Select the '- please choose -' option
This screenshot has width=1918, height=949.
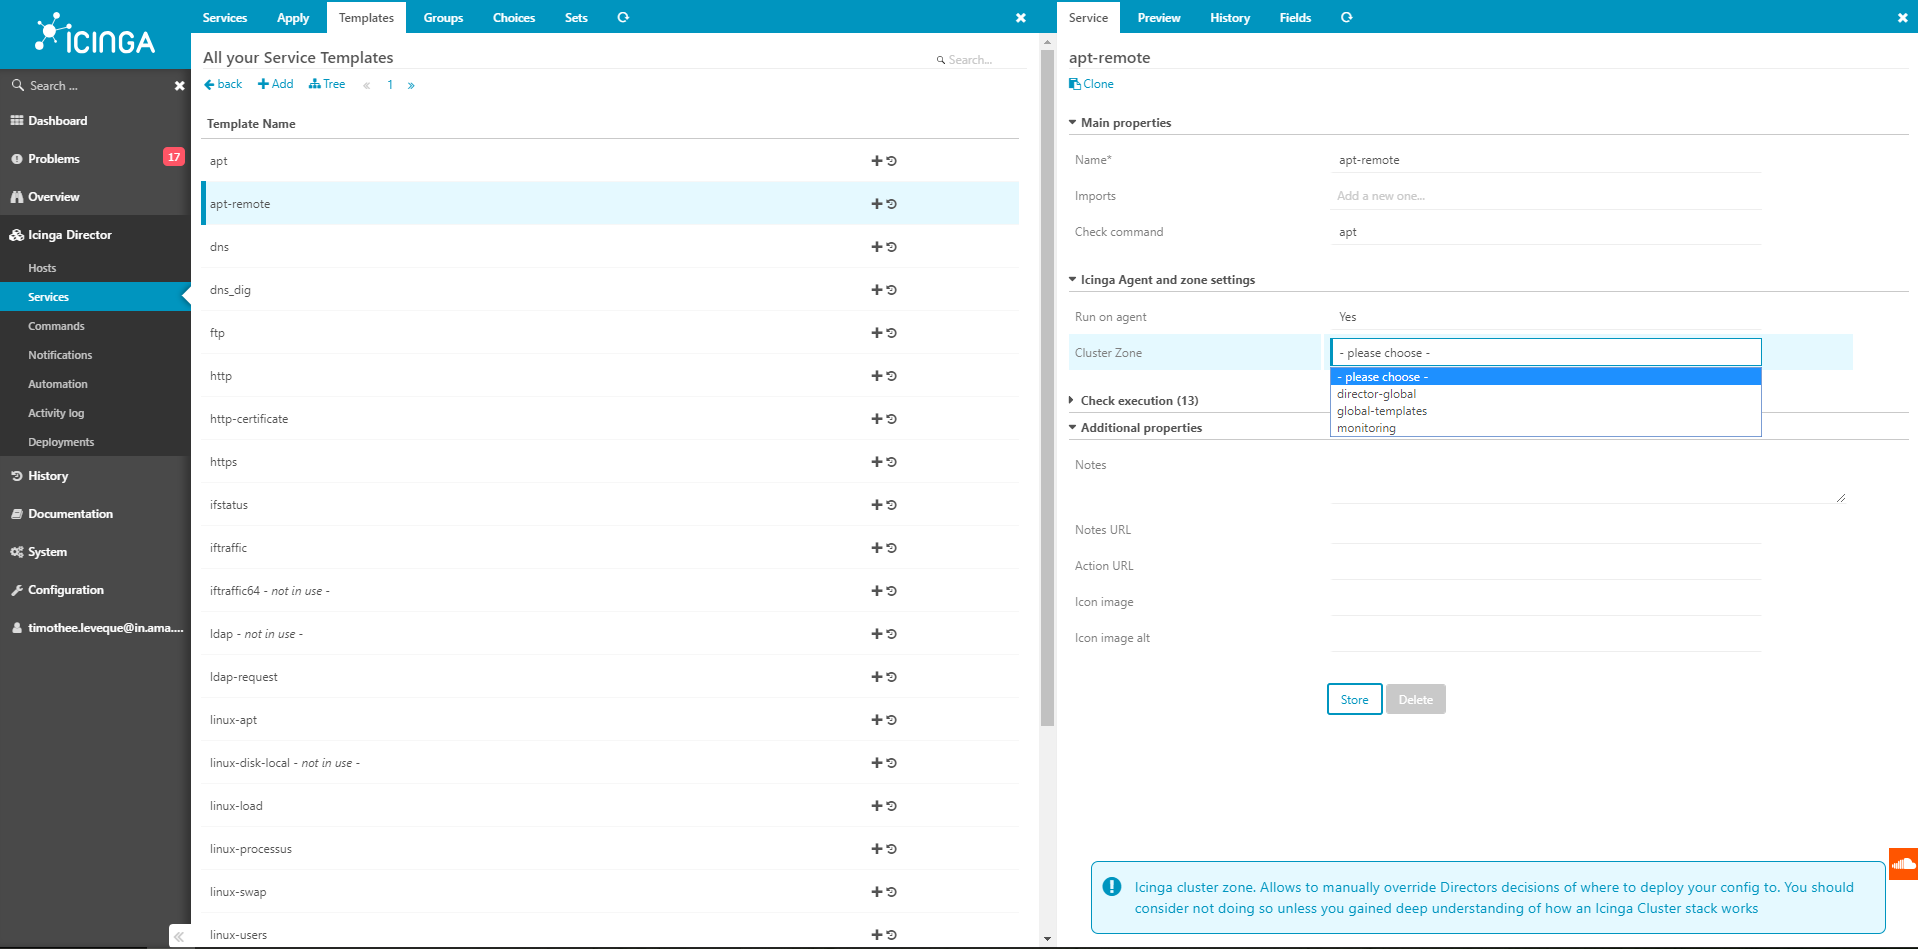point(1546,377)
